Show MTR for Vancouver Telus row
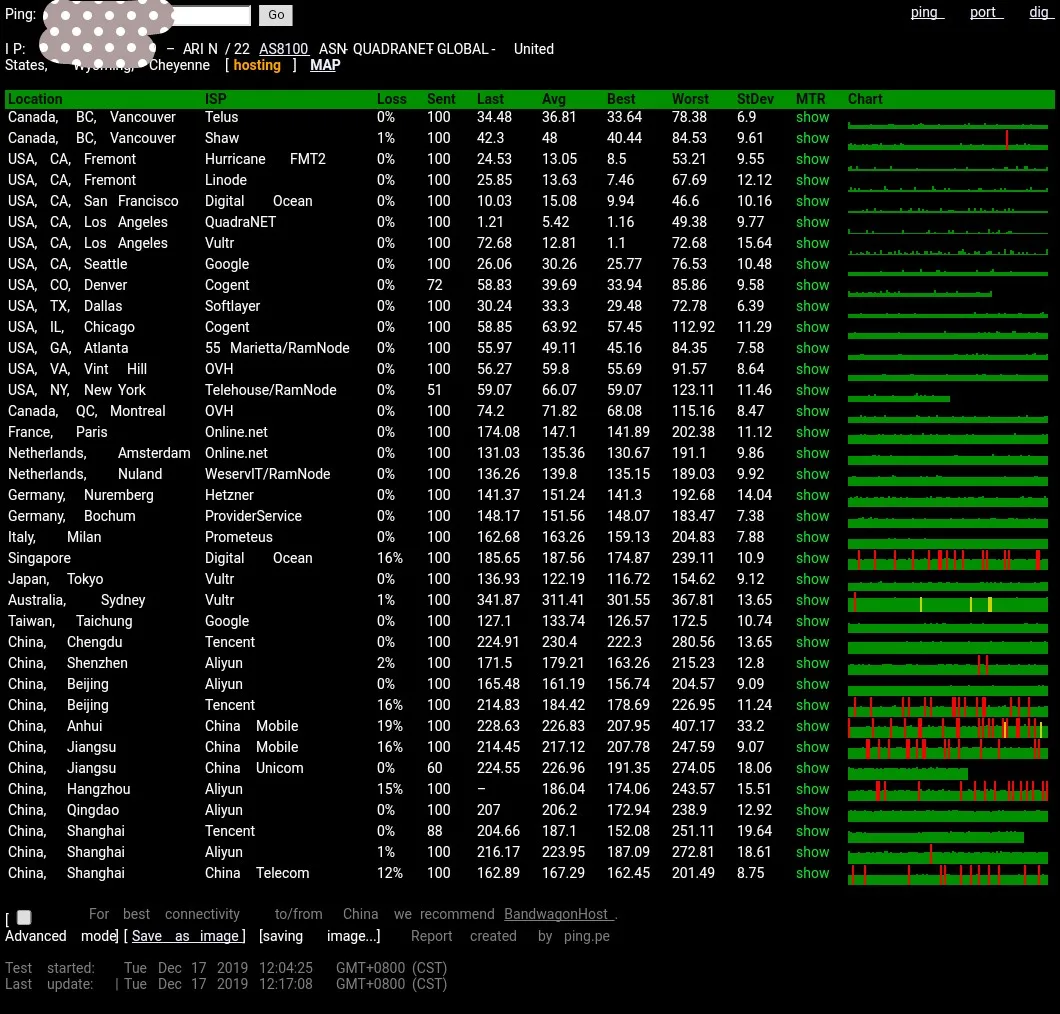This screenshot has height=1014, width=1060. 812,117
